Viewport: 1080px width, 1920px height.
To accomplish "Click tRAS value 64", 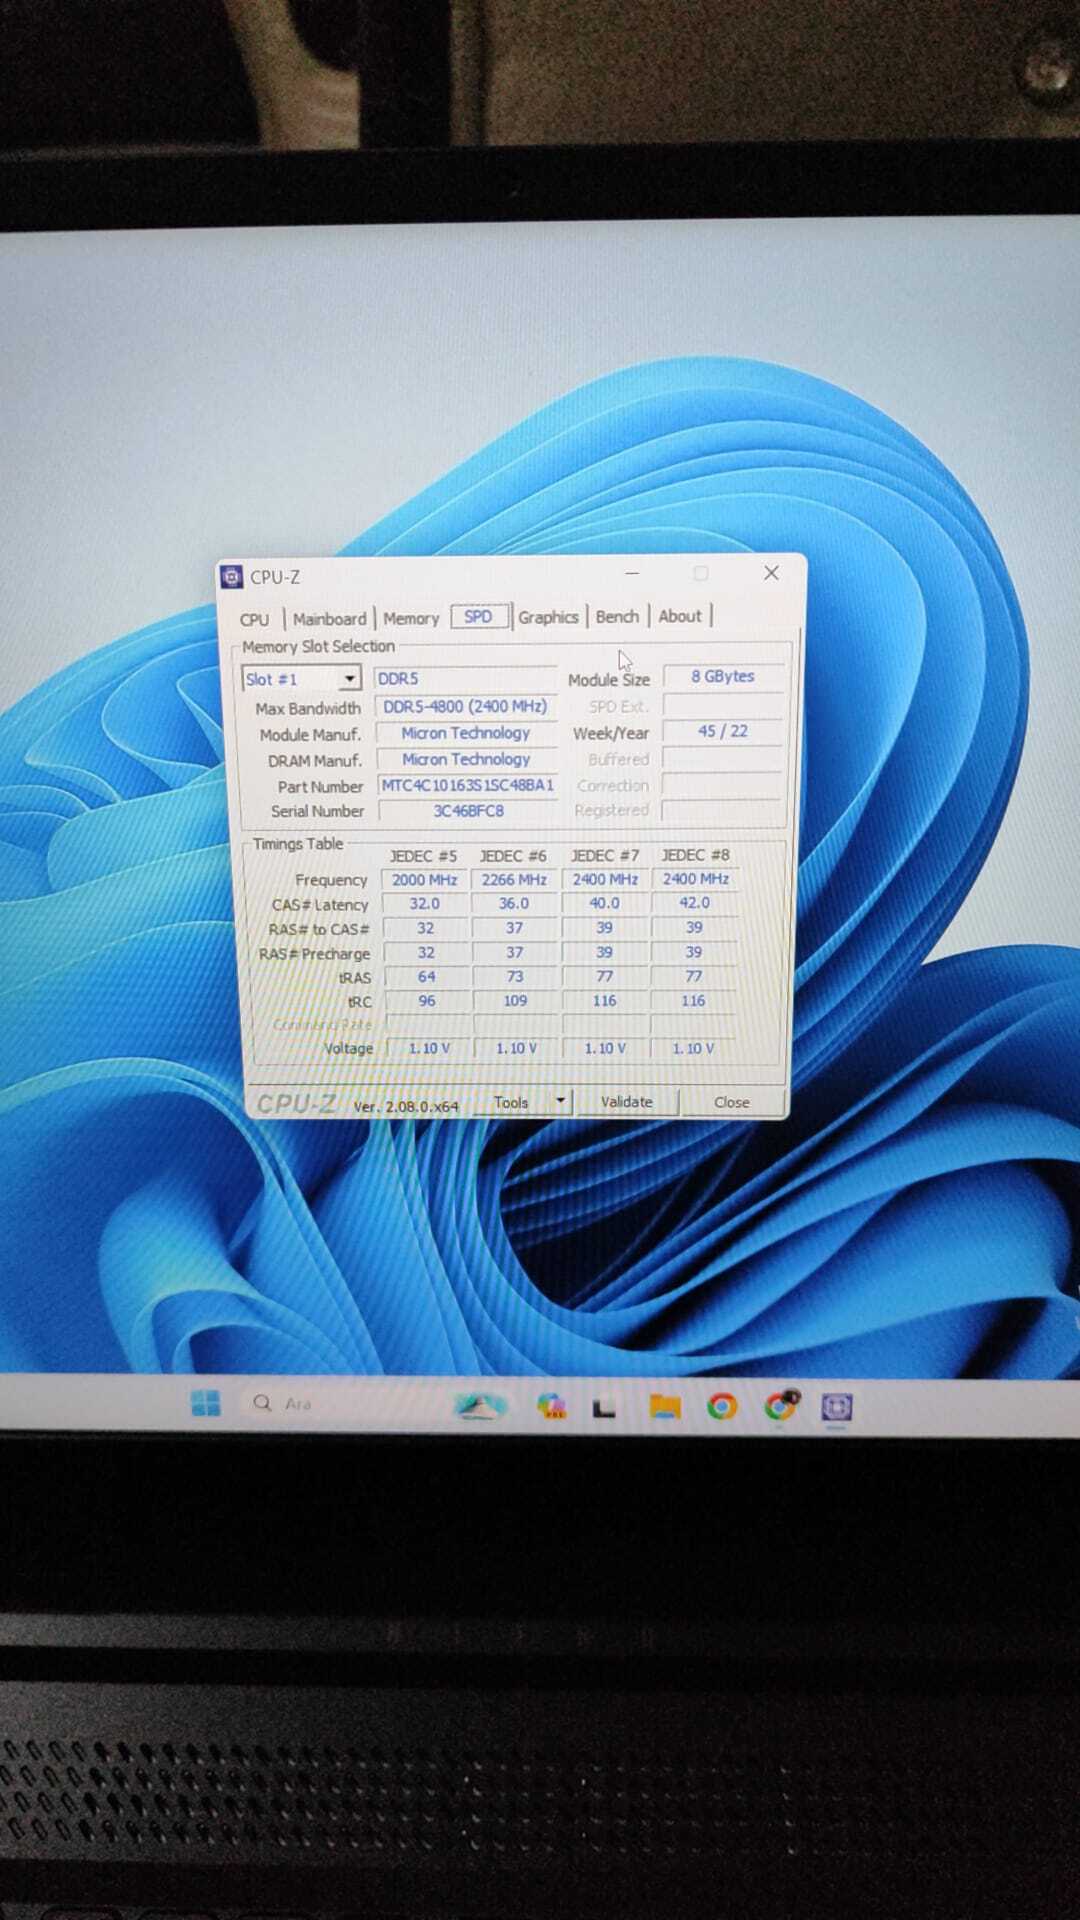I will point(427,976).
